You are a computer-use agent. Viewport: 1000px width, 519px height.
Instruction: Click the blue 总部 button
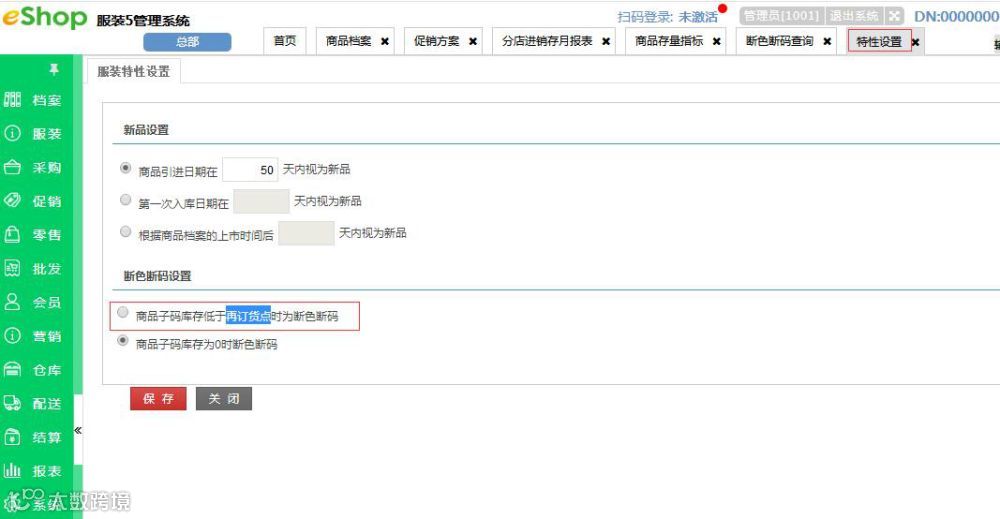click(188, 42)
